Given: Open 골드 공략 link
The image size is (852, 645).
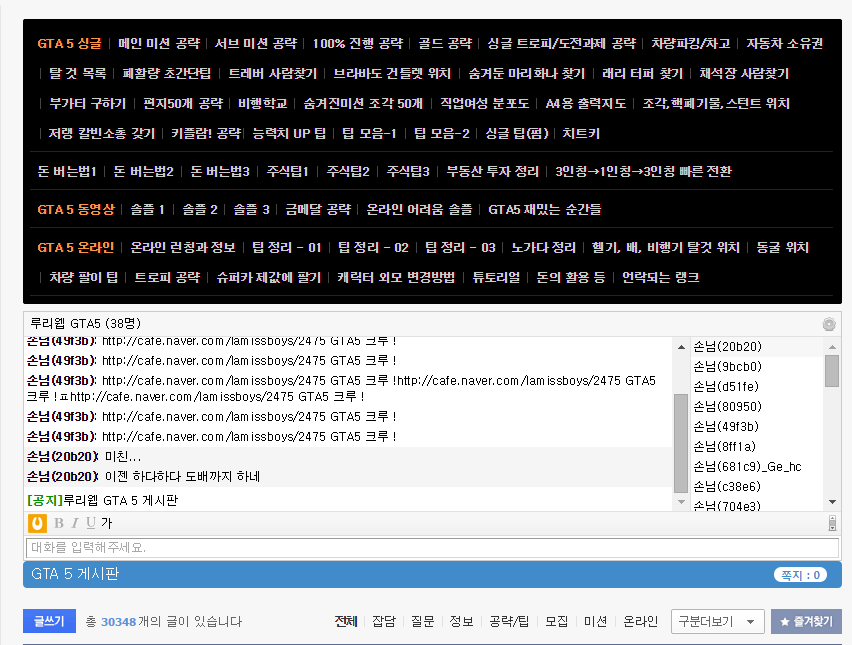Looking at the screenshot, I should (445, 43).
